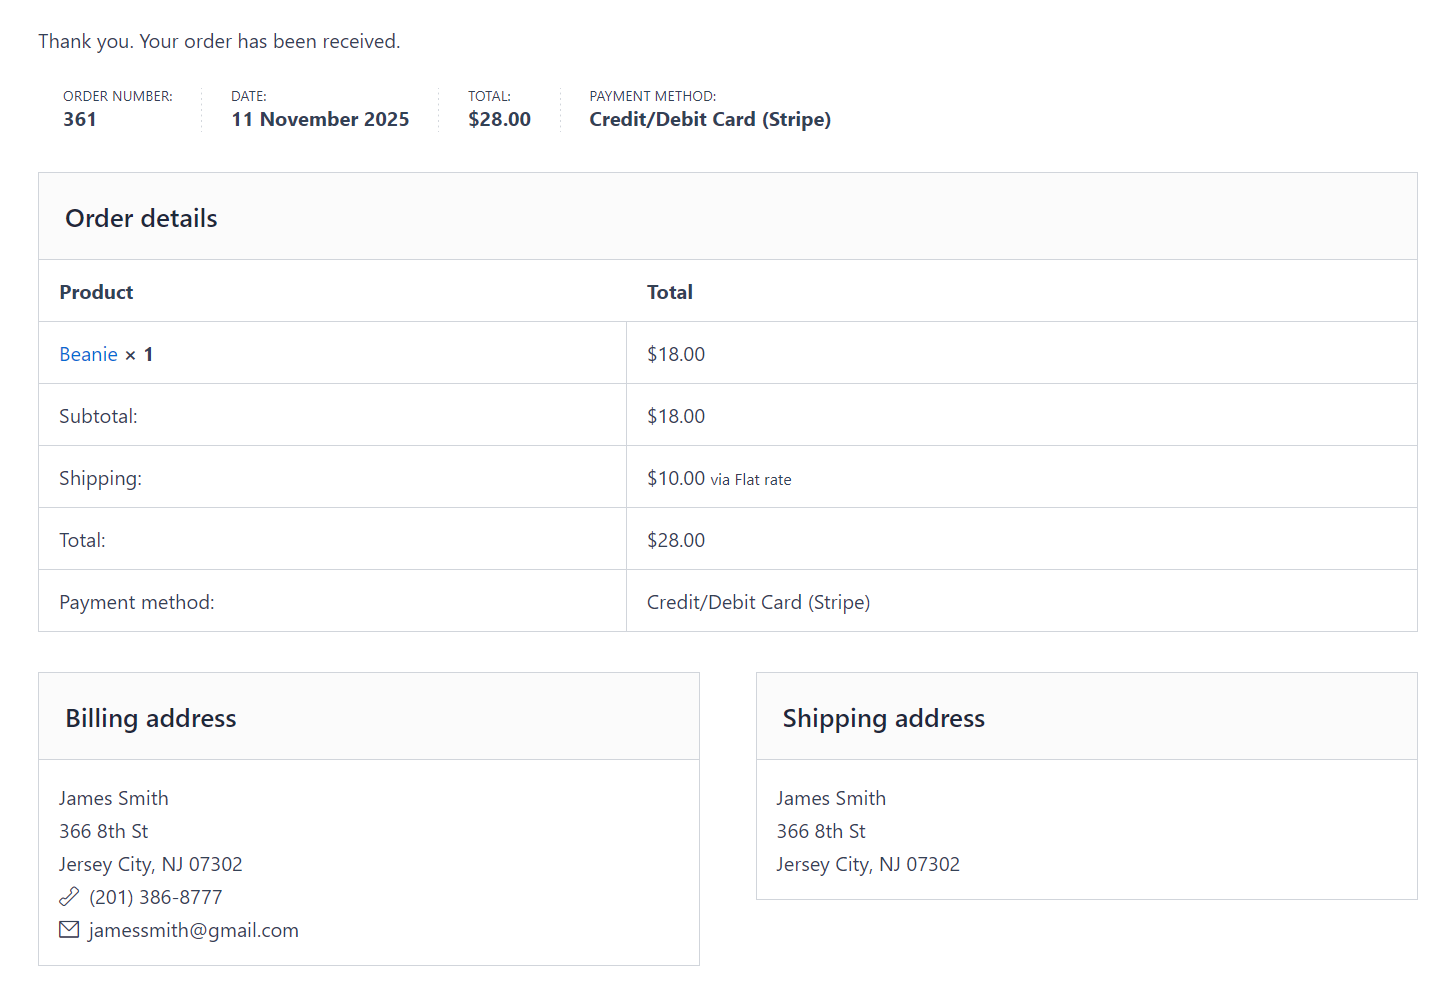Click the phone icon in billing address

click(69, 897)
